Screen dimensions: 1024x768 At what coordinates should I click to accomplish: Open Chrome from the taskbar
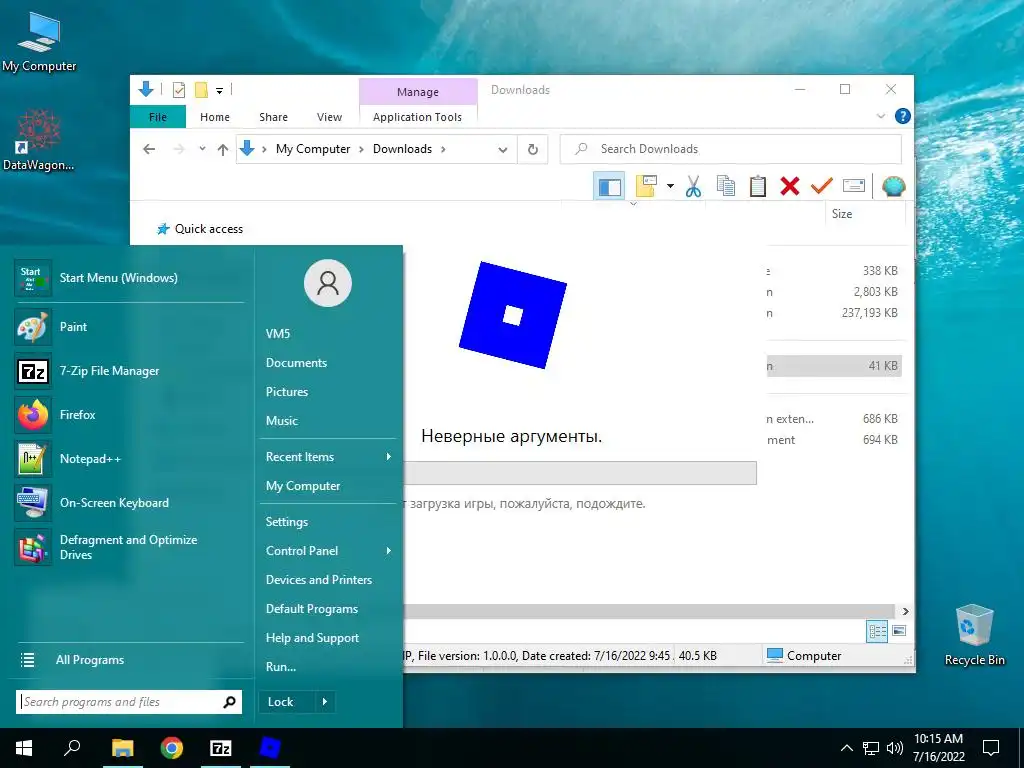click(172, 748)
